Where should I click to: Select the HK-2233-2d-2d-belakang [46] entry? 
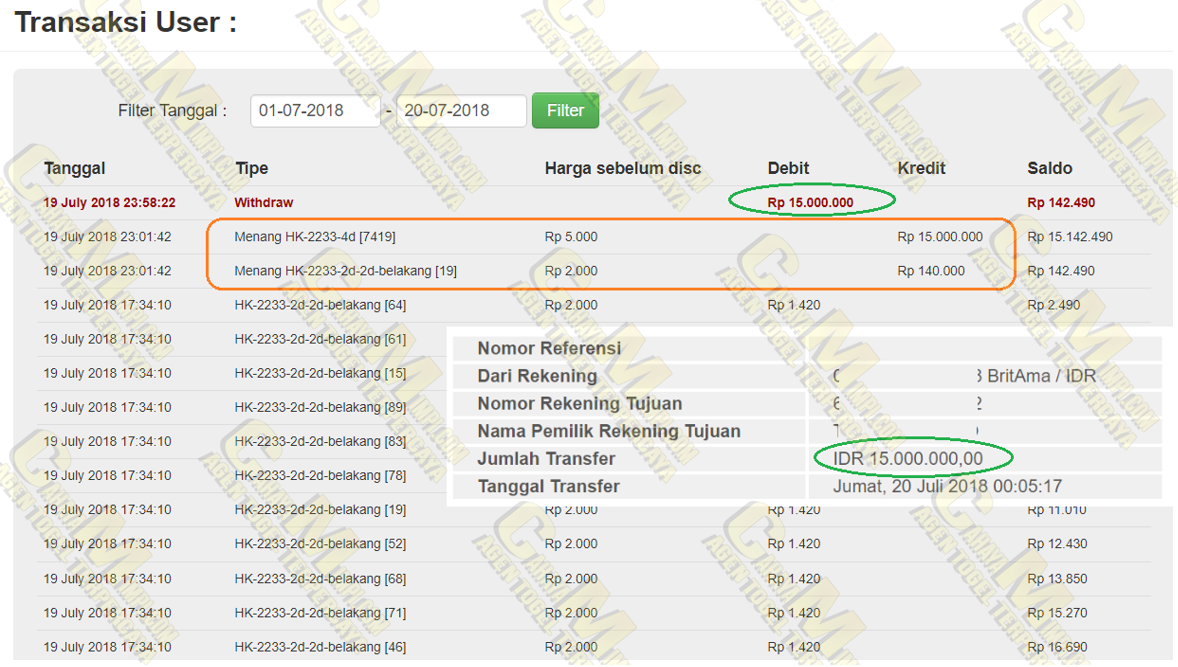(x=320, y=647)
